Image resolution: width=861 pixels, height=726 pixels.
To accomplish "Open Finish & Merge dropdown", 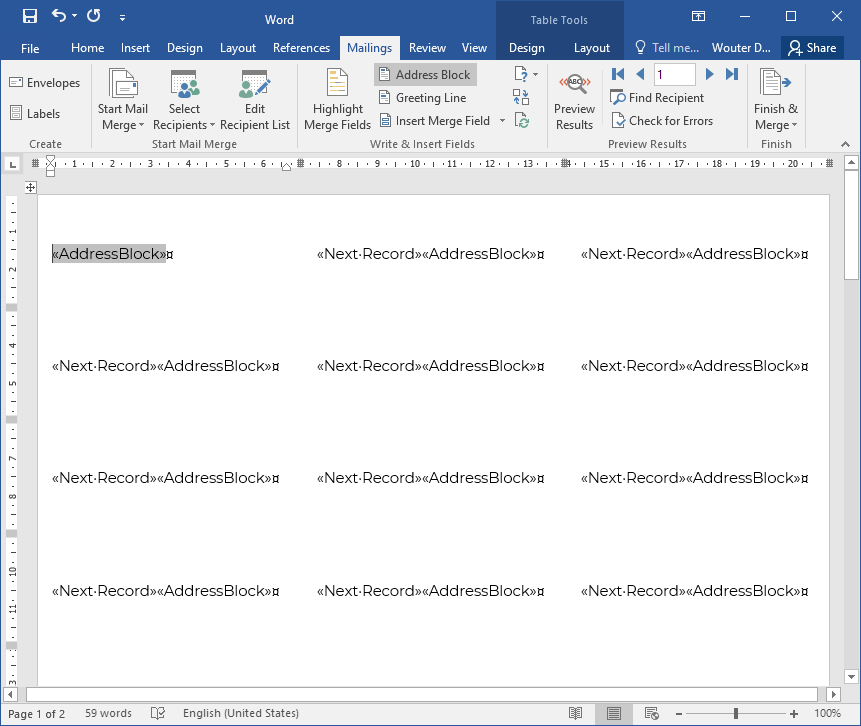I will (x=776, y=100).
